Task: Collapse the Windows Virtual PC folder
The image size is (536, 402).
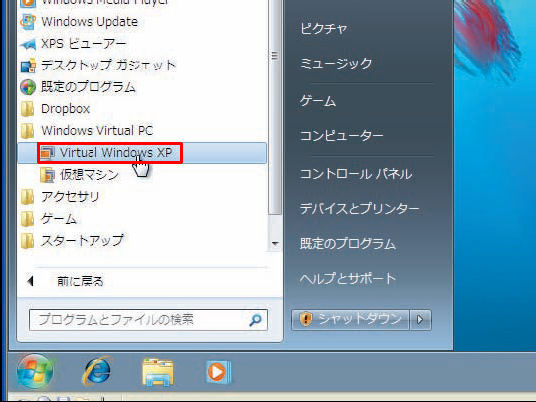Action: pyautogui.click(x=86, y=131)
